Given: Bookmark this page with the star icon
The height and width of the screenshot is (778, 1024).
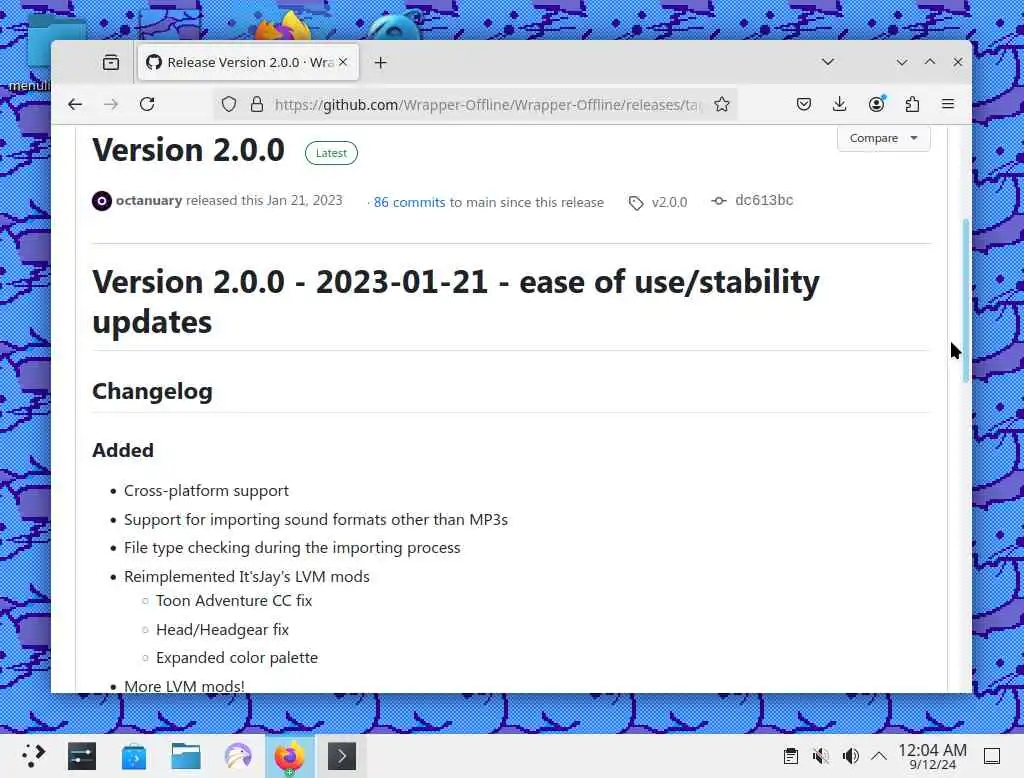Looking at the screenshot, I should 722,105.
